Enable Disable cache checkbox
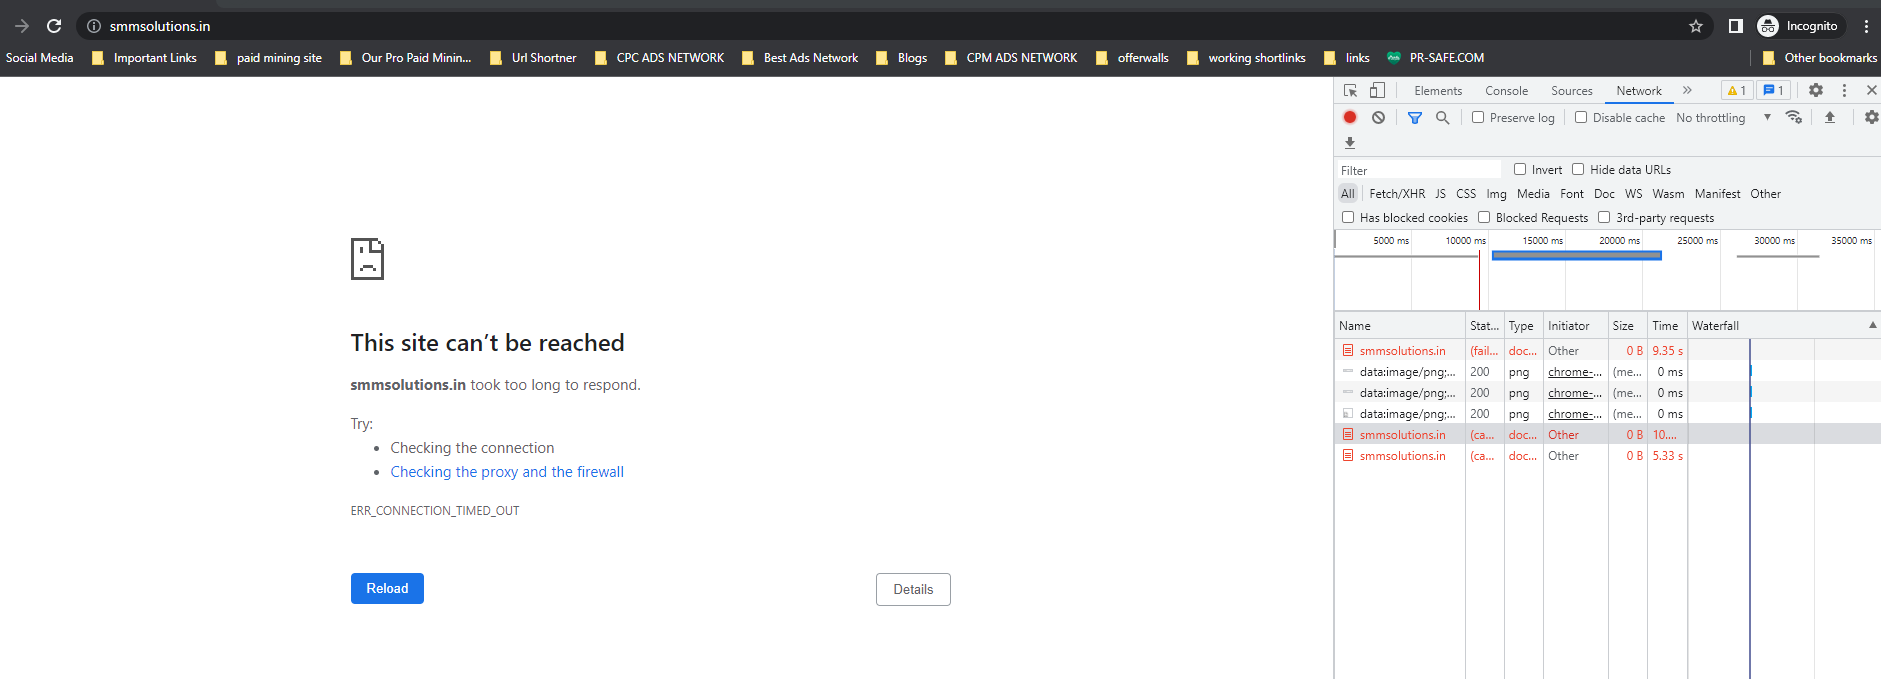 (x=1581, y=117)
